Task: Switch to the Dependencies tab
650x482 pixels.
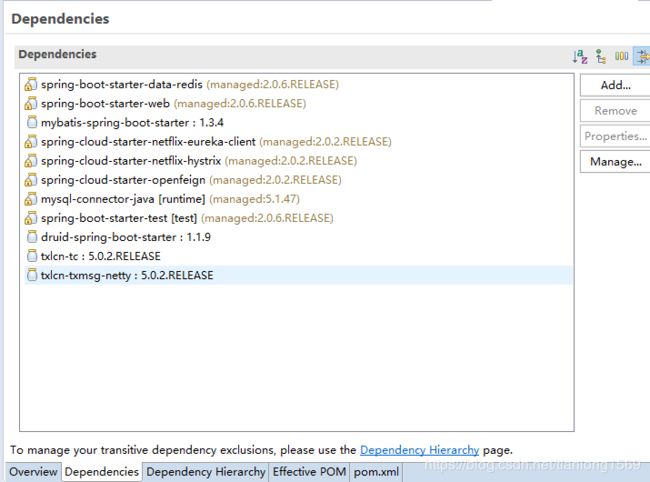Action: click(x=102, y=472)
